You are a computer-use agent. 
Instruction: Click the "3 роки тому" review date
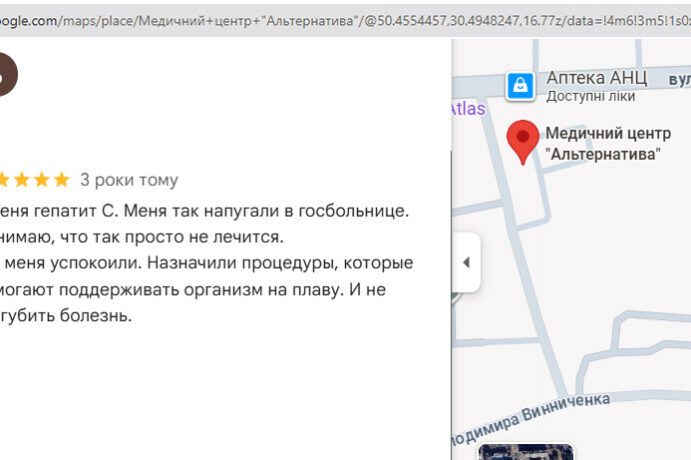pos(129,180)
